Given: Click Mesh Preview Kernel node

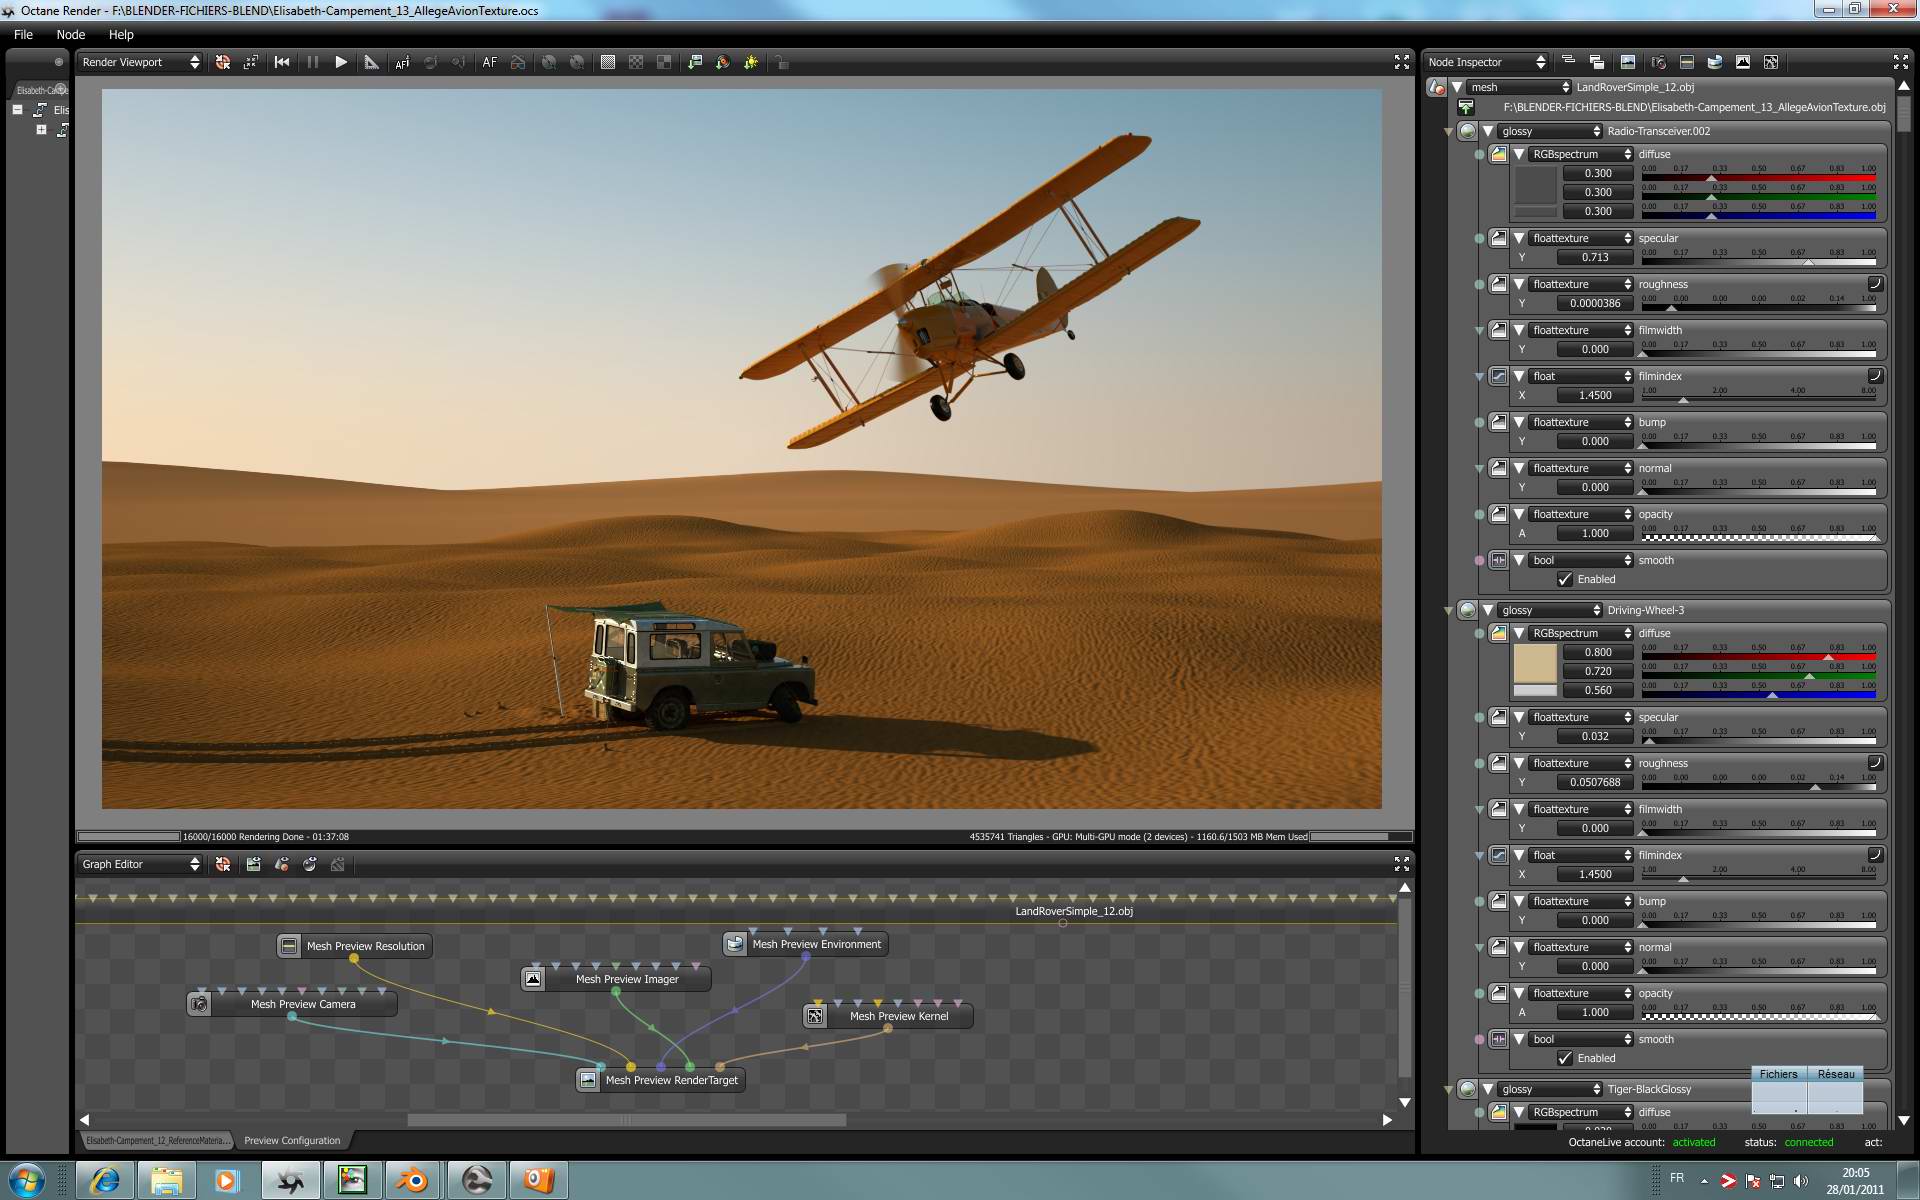Looking at the screenshot, I should pos(898,1016).
